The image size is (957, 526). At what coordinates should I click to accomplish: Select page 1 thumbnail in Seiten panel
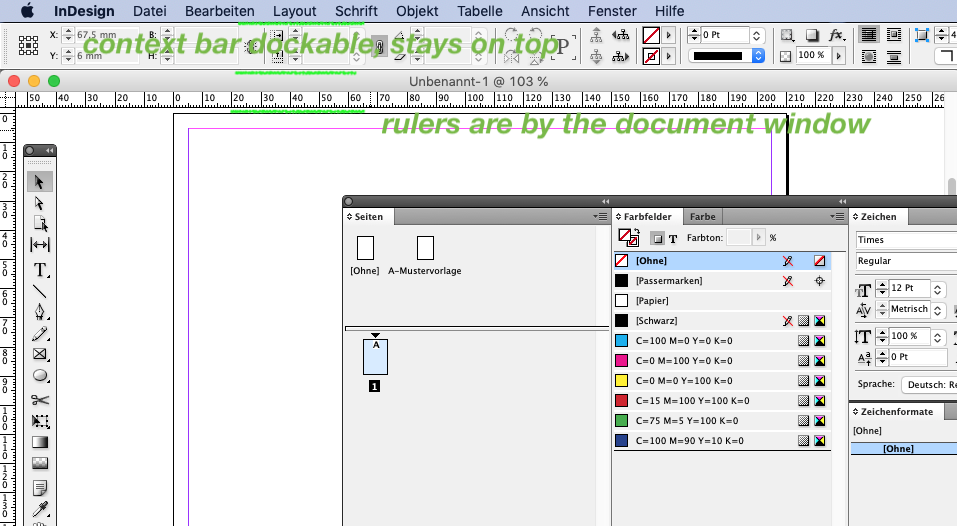coord(375,357)
